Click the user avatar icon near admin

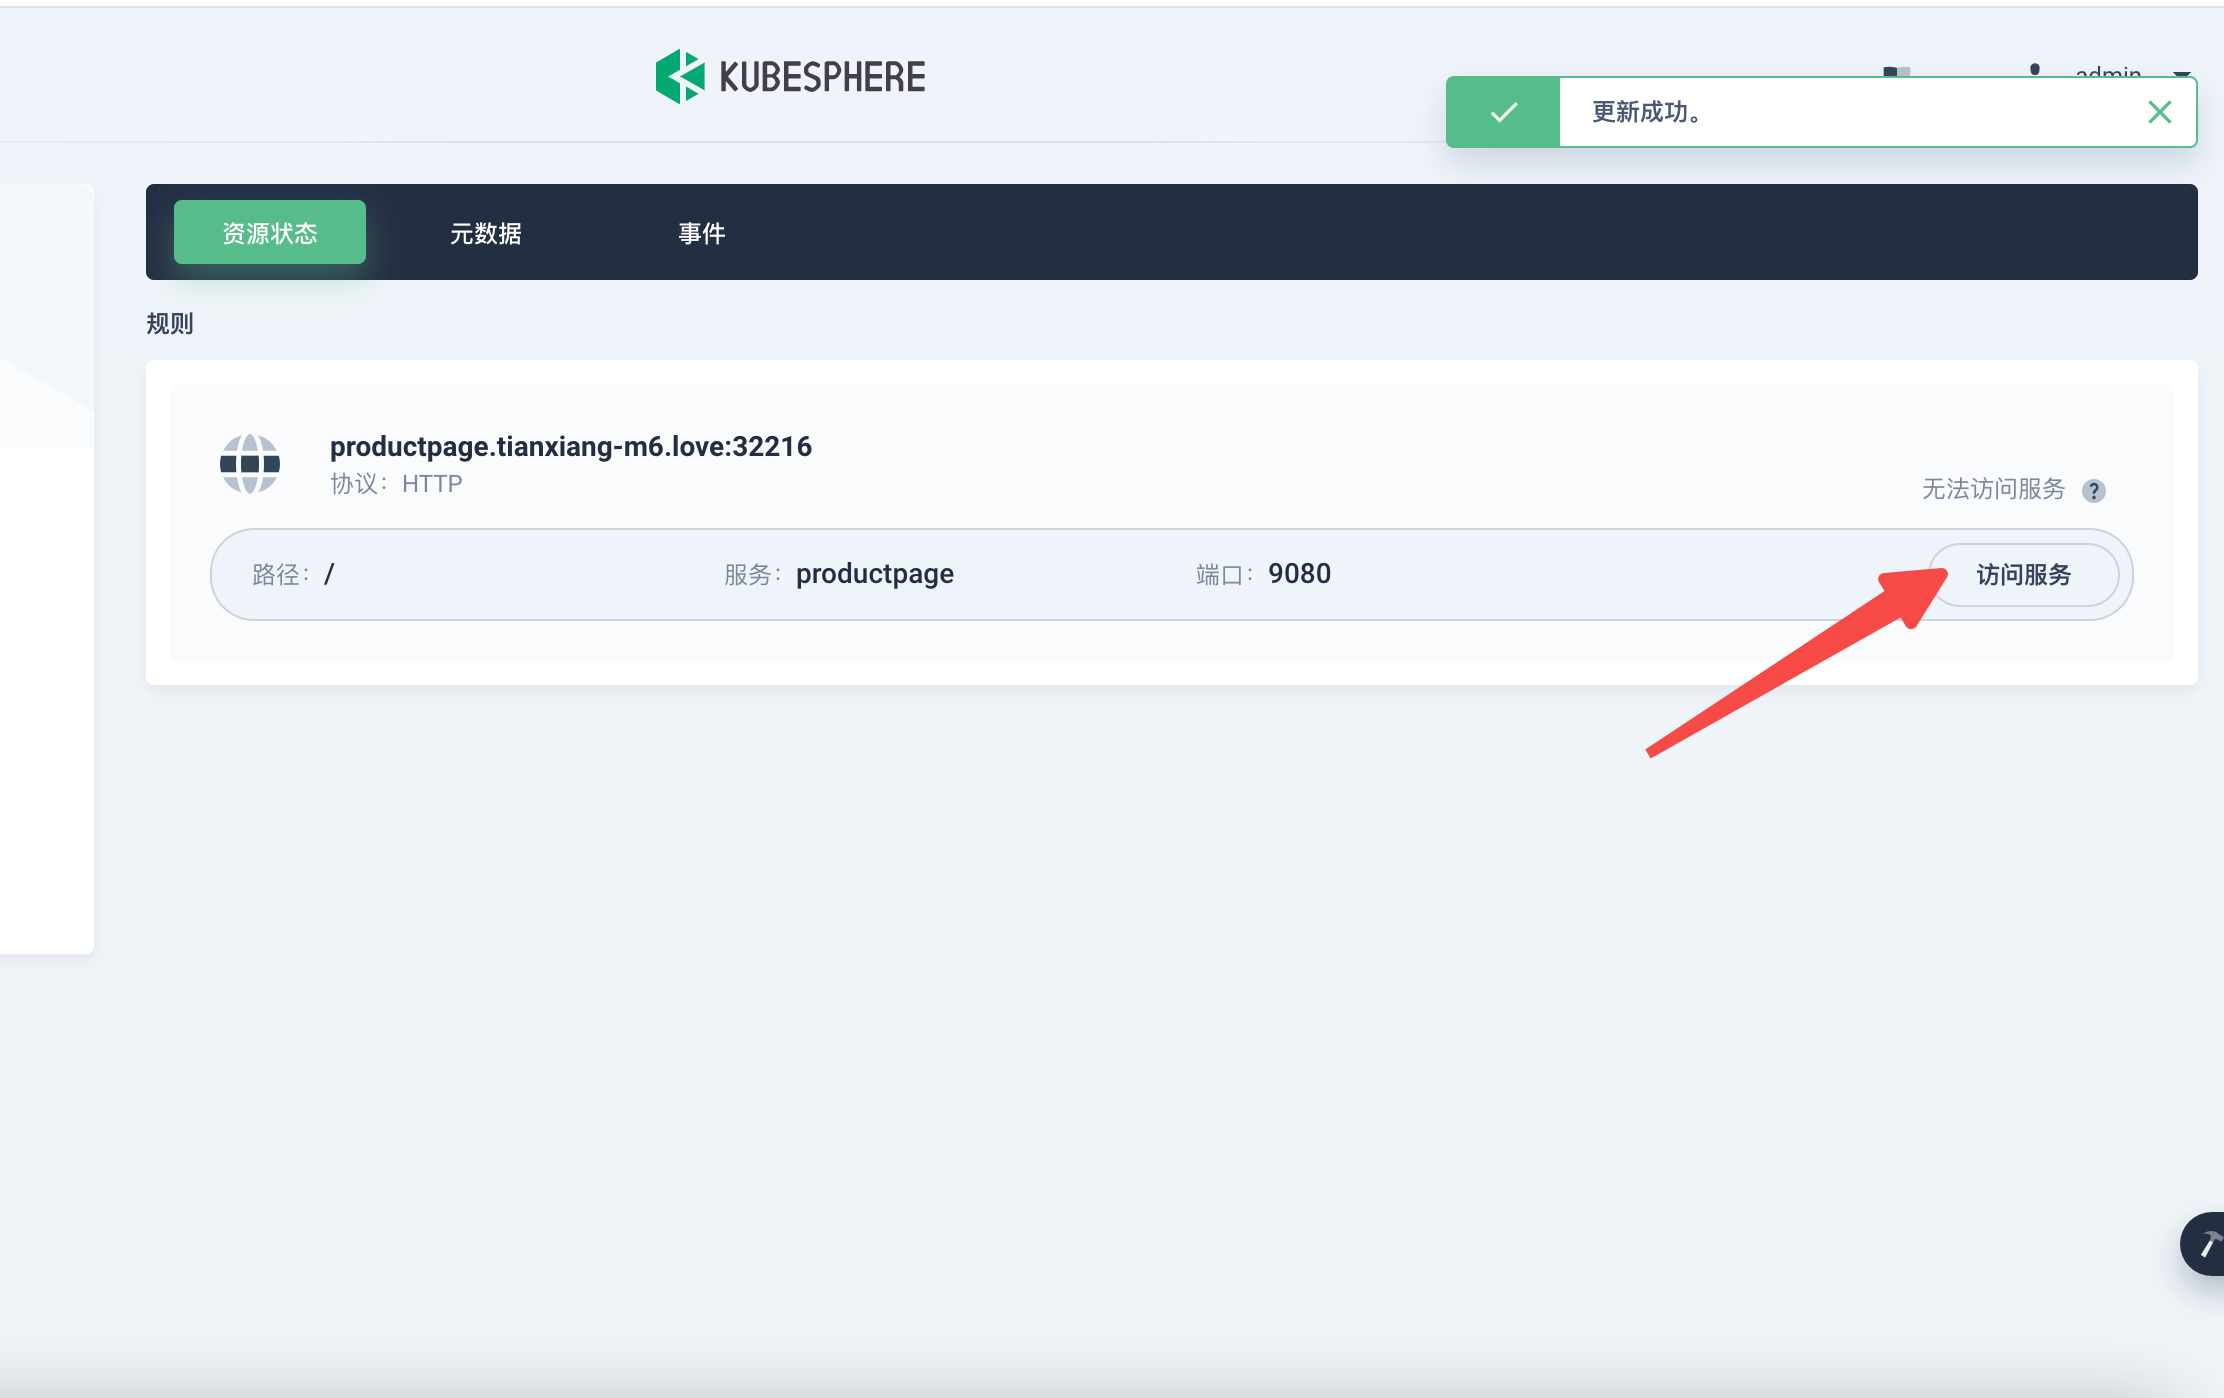point(2034,69)
